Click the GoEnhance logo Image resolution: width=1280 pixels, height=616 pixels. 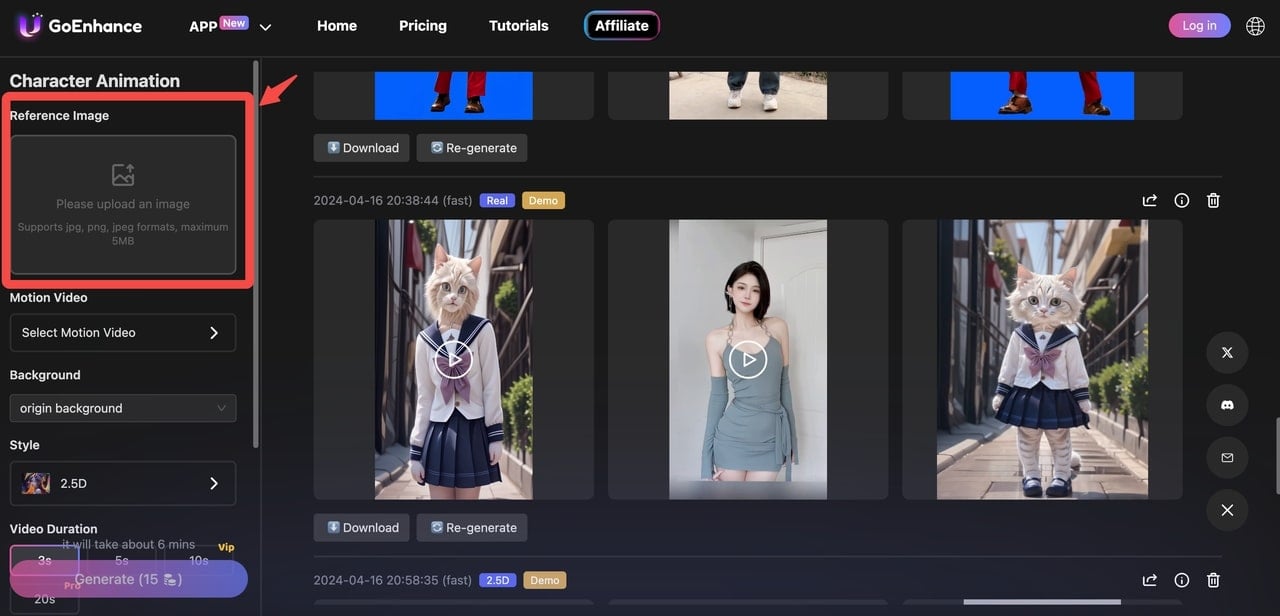(80, 26)
